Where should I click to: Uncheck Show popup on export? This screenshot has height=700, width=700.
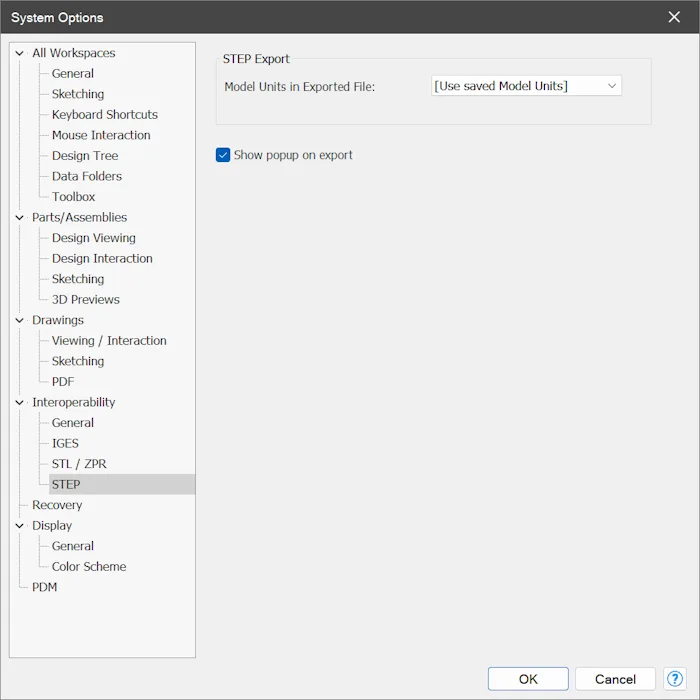point(223,155)
